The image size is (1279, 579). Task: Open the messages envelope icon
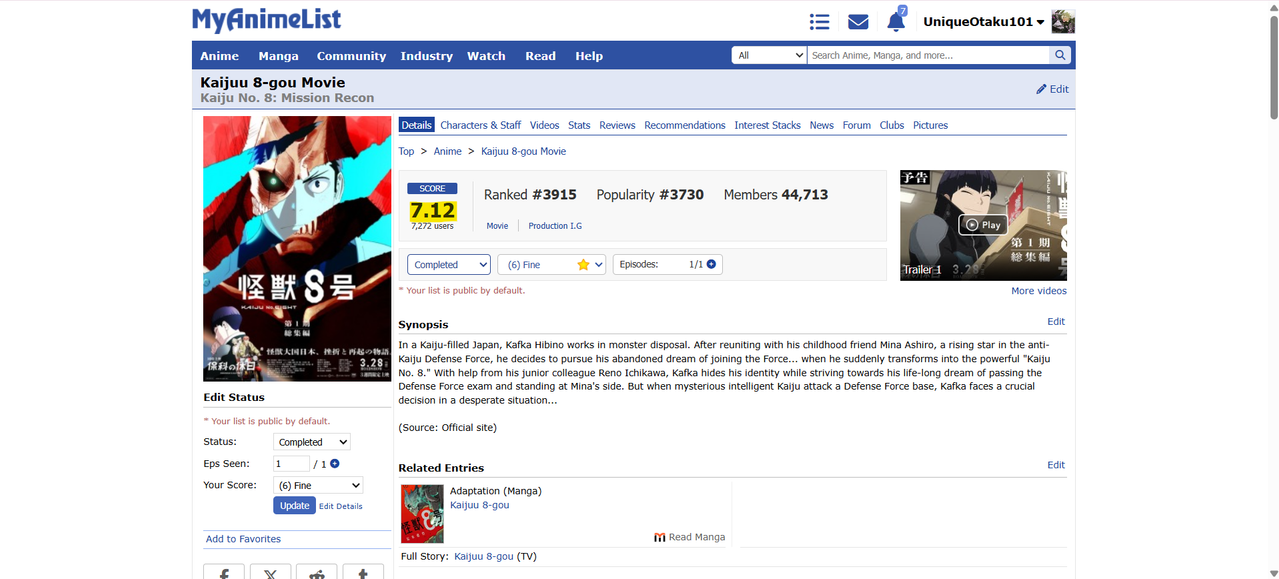[858, 21]
